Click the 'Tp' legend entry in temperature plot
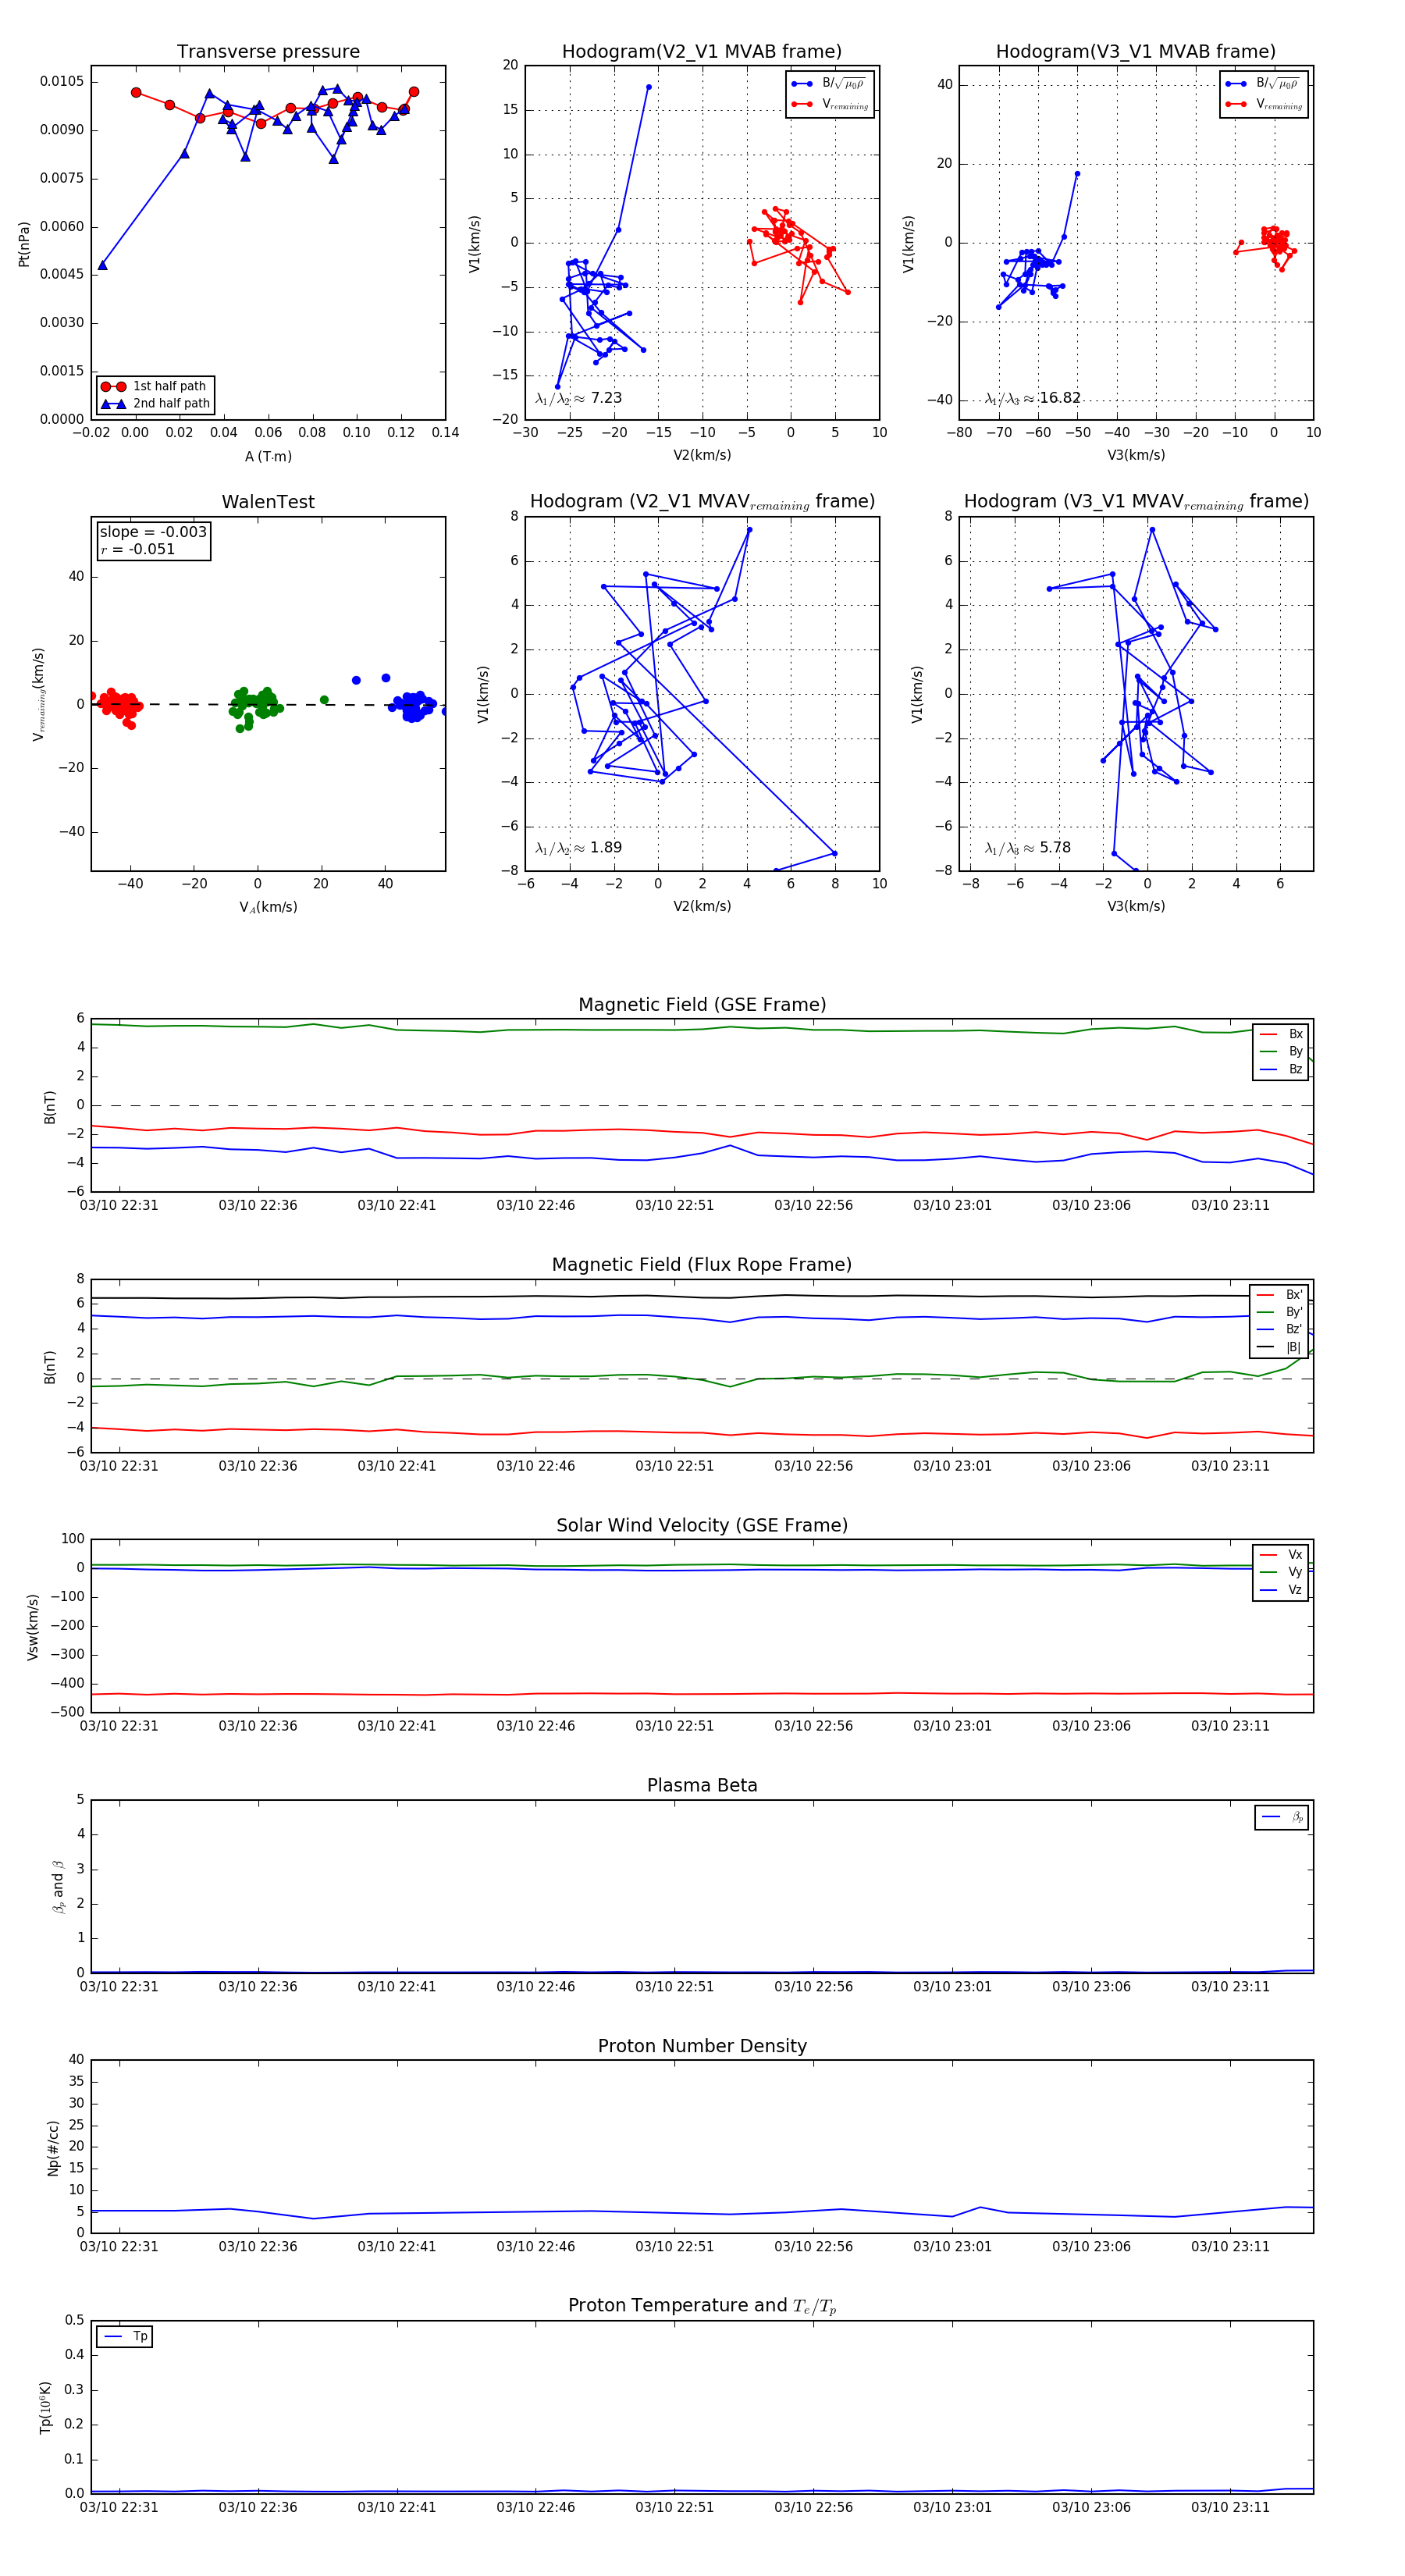Screen dimensions: 1405x2576 tap(125, 2337)
